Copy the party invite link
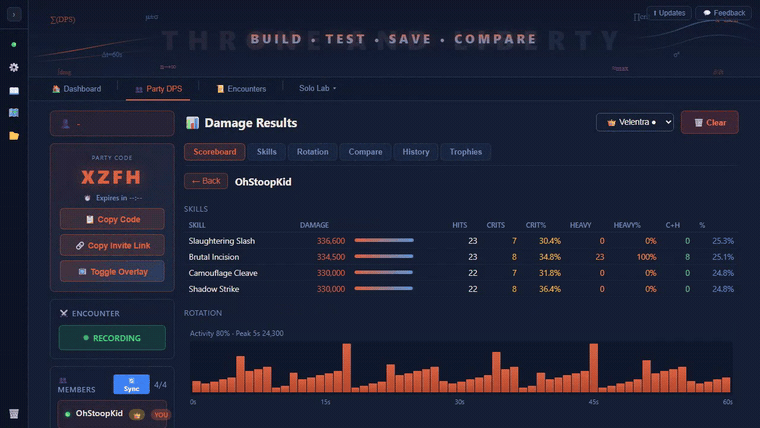 (112, 245)
